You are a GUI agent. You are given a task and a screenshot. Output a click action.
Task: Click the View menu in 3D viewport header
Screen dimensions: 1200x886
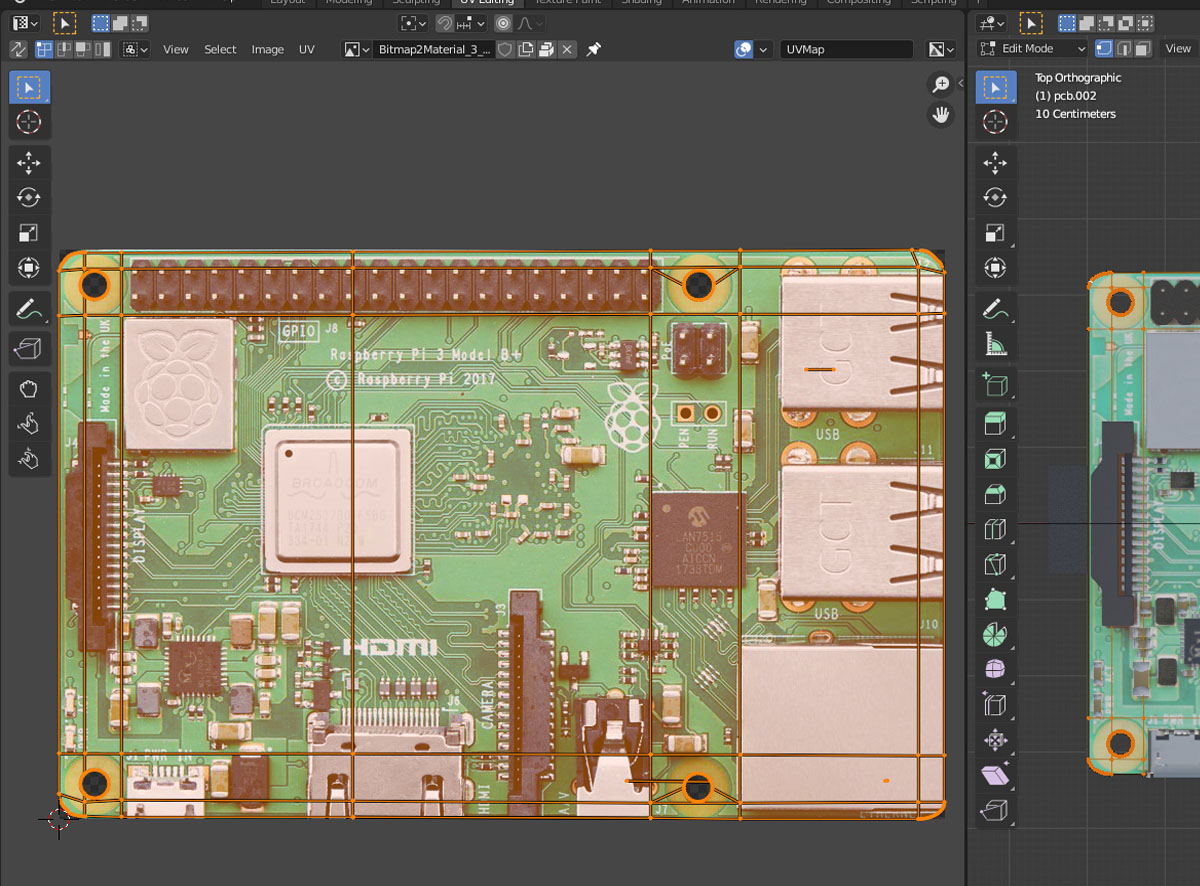[x=1178, y=48]
